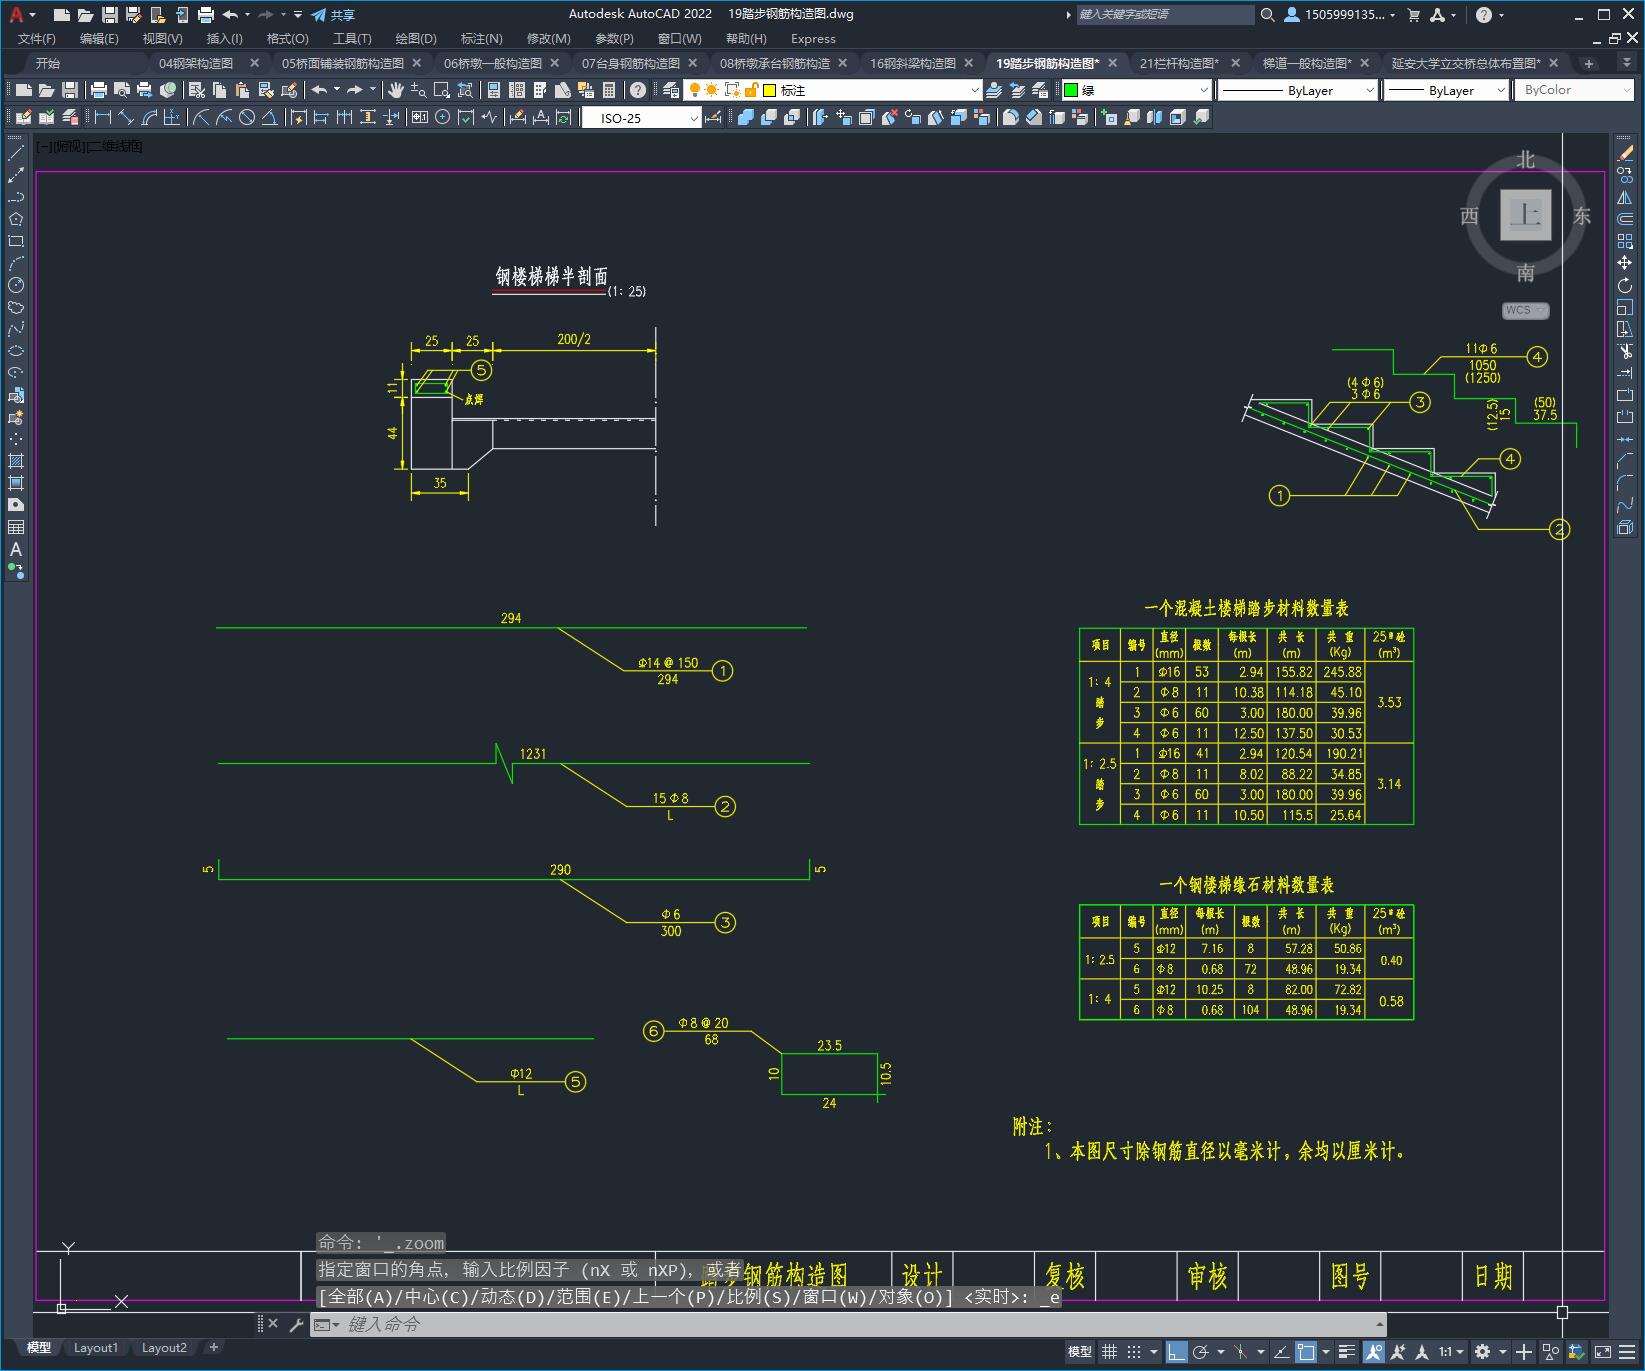Select the Hatch tool in Draw toolbar
Screen dimensions: 1645x1371
16,461
